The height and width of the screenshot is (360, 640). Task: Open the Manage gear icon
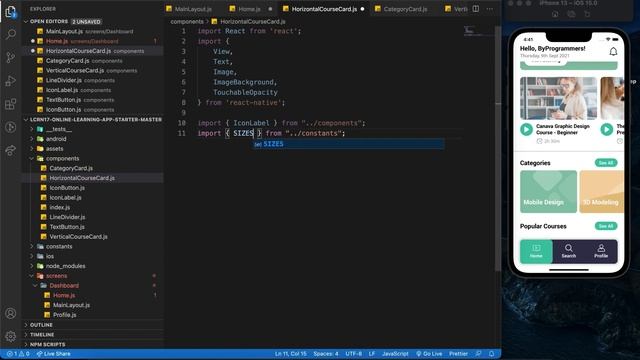coord(11,336)
